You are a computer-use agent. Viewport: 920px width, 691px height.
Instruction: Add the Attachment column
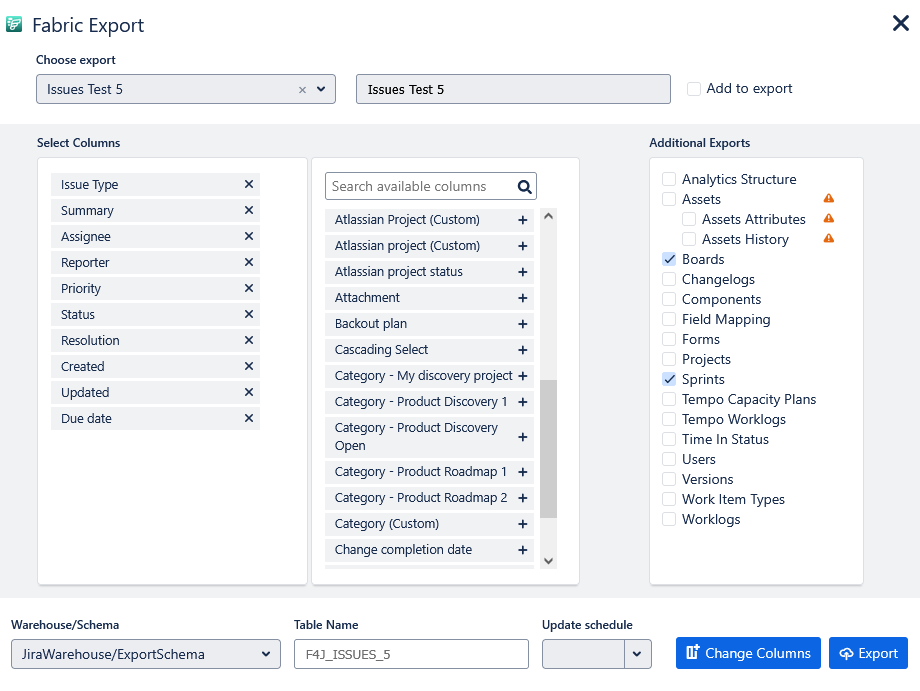pyautogui.click(x=522, y=298)
